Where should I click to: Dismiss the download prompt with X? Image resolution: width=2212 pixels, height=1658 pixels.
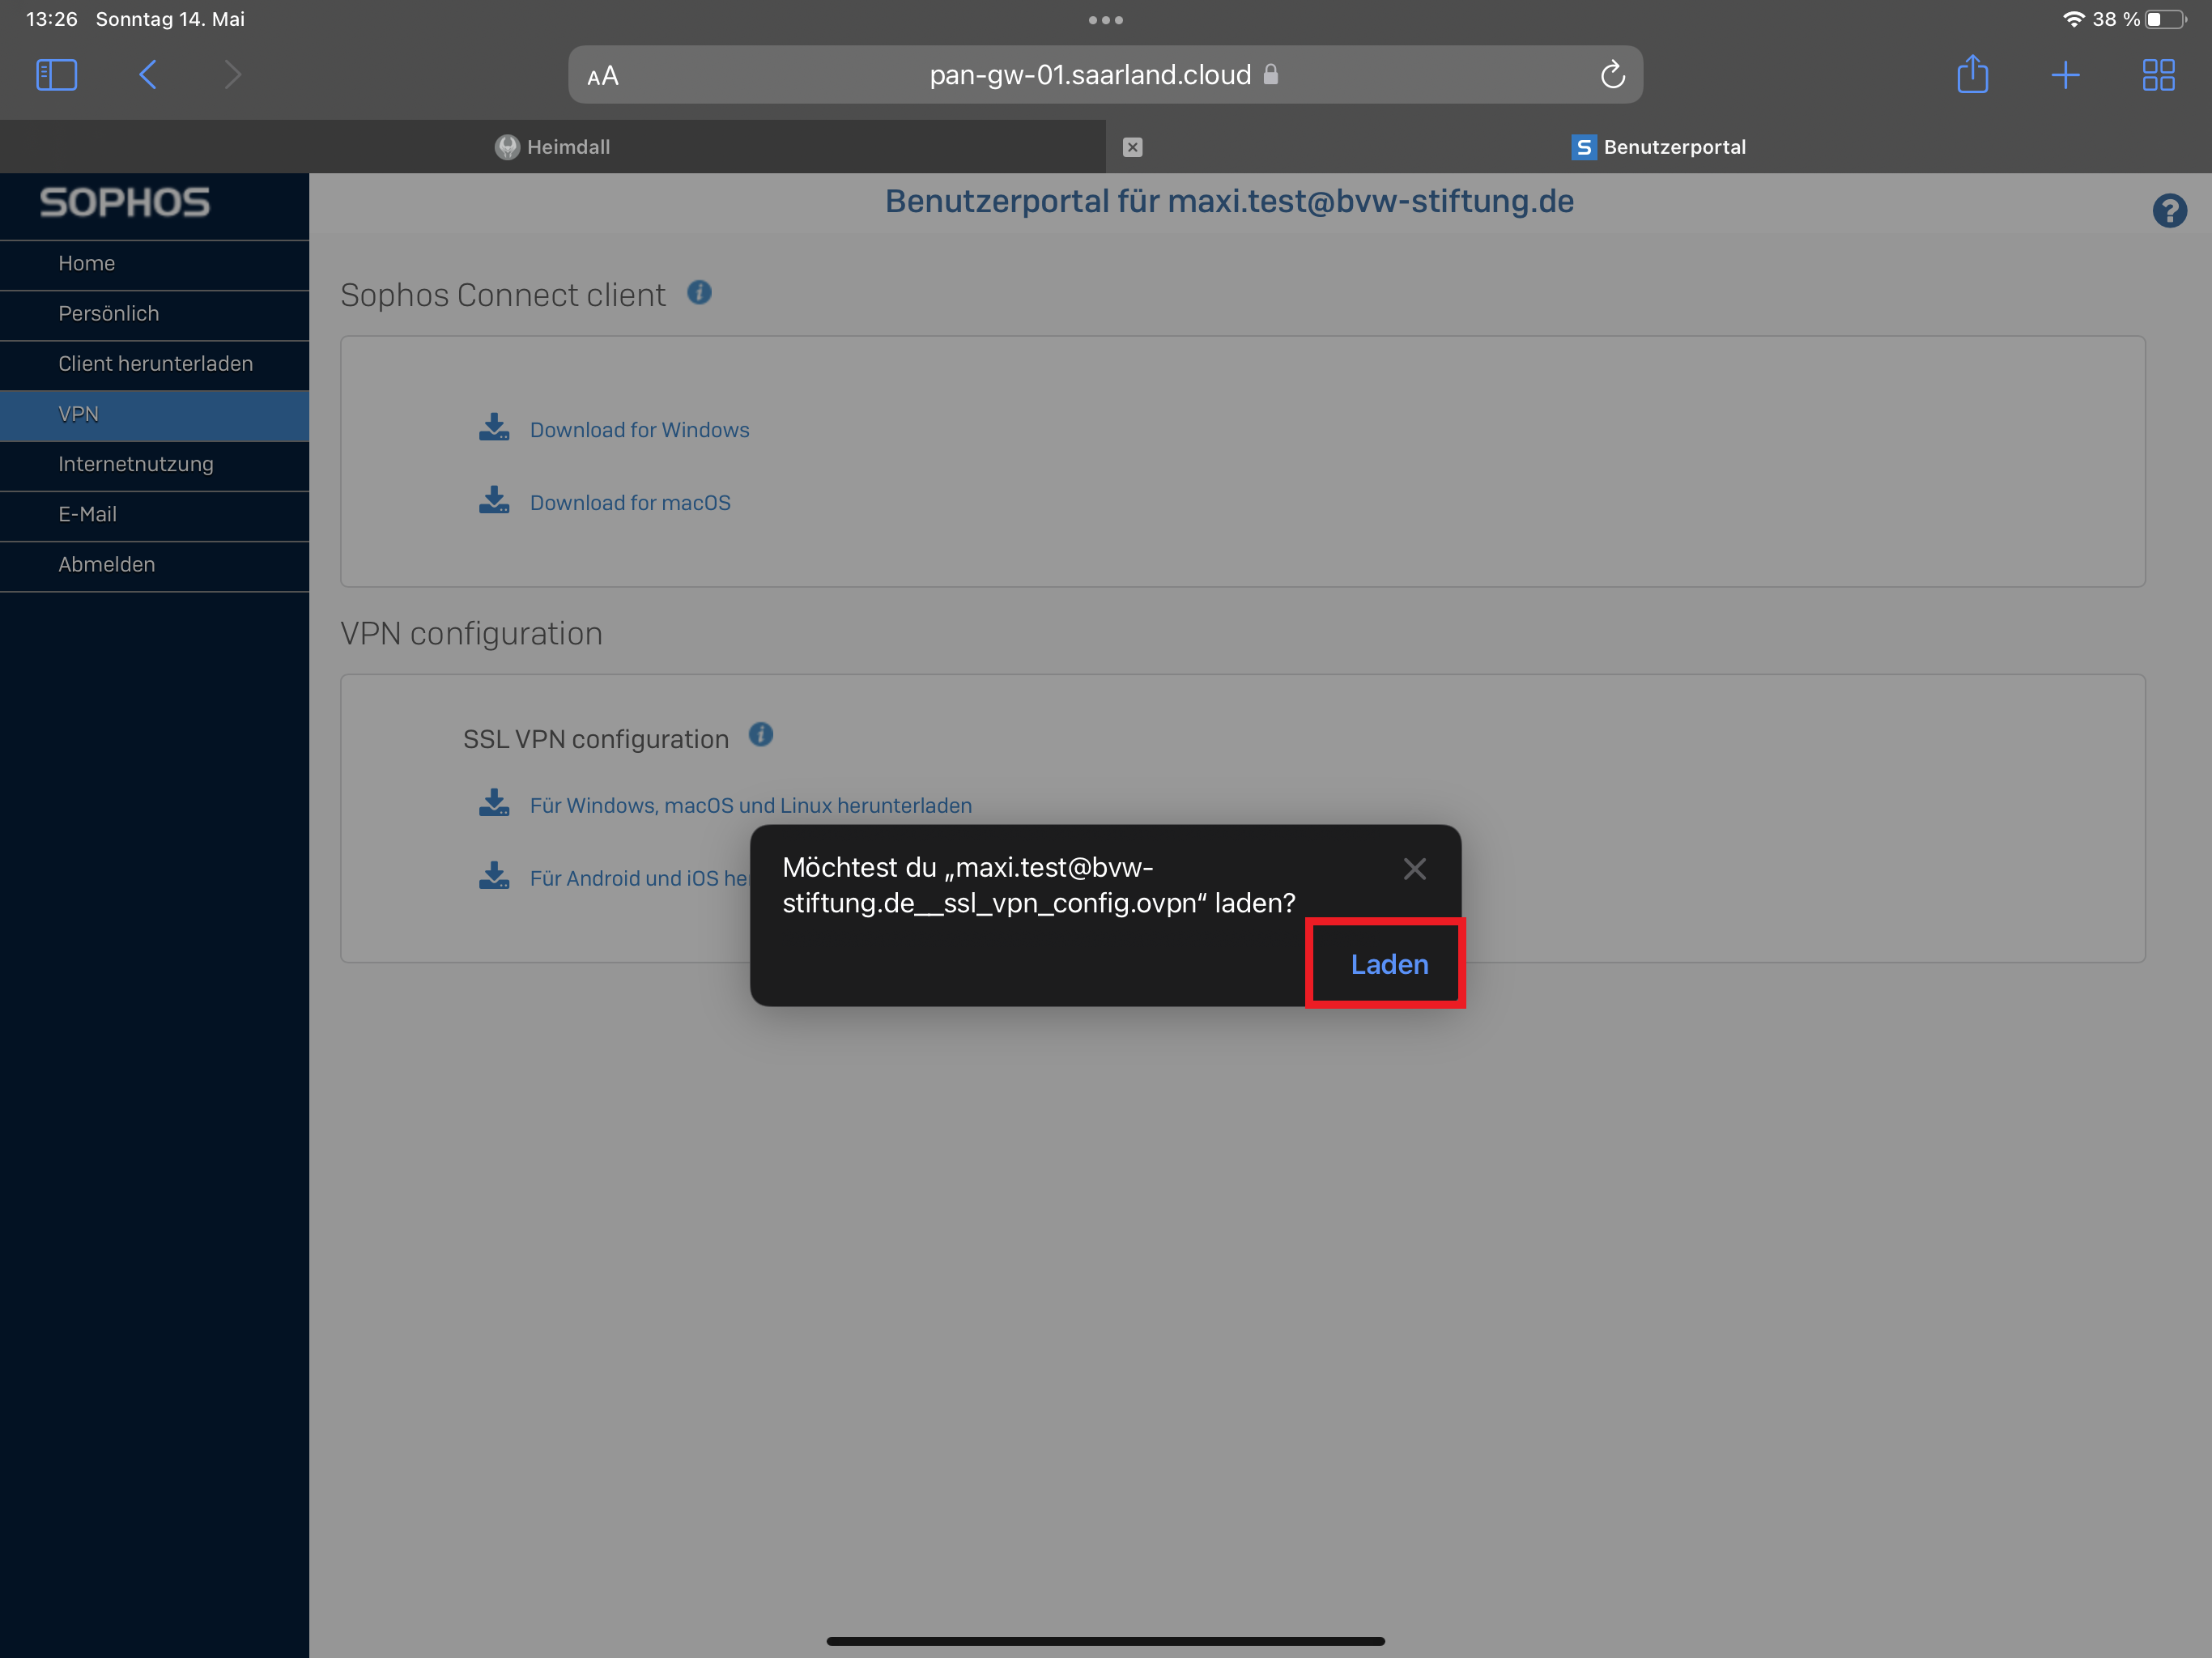[x=1414, y=869]
